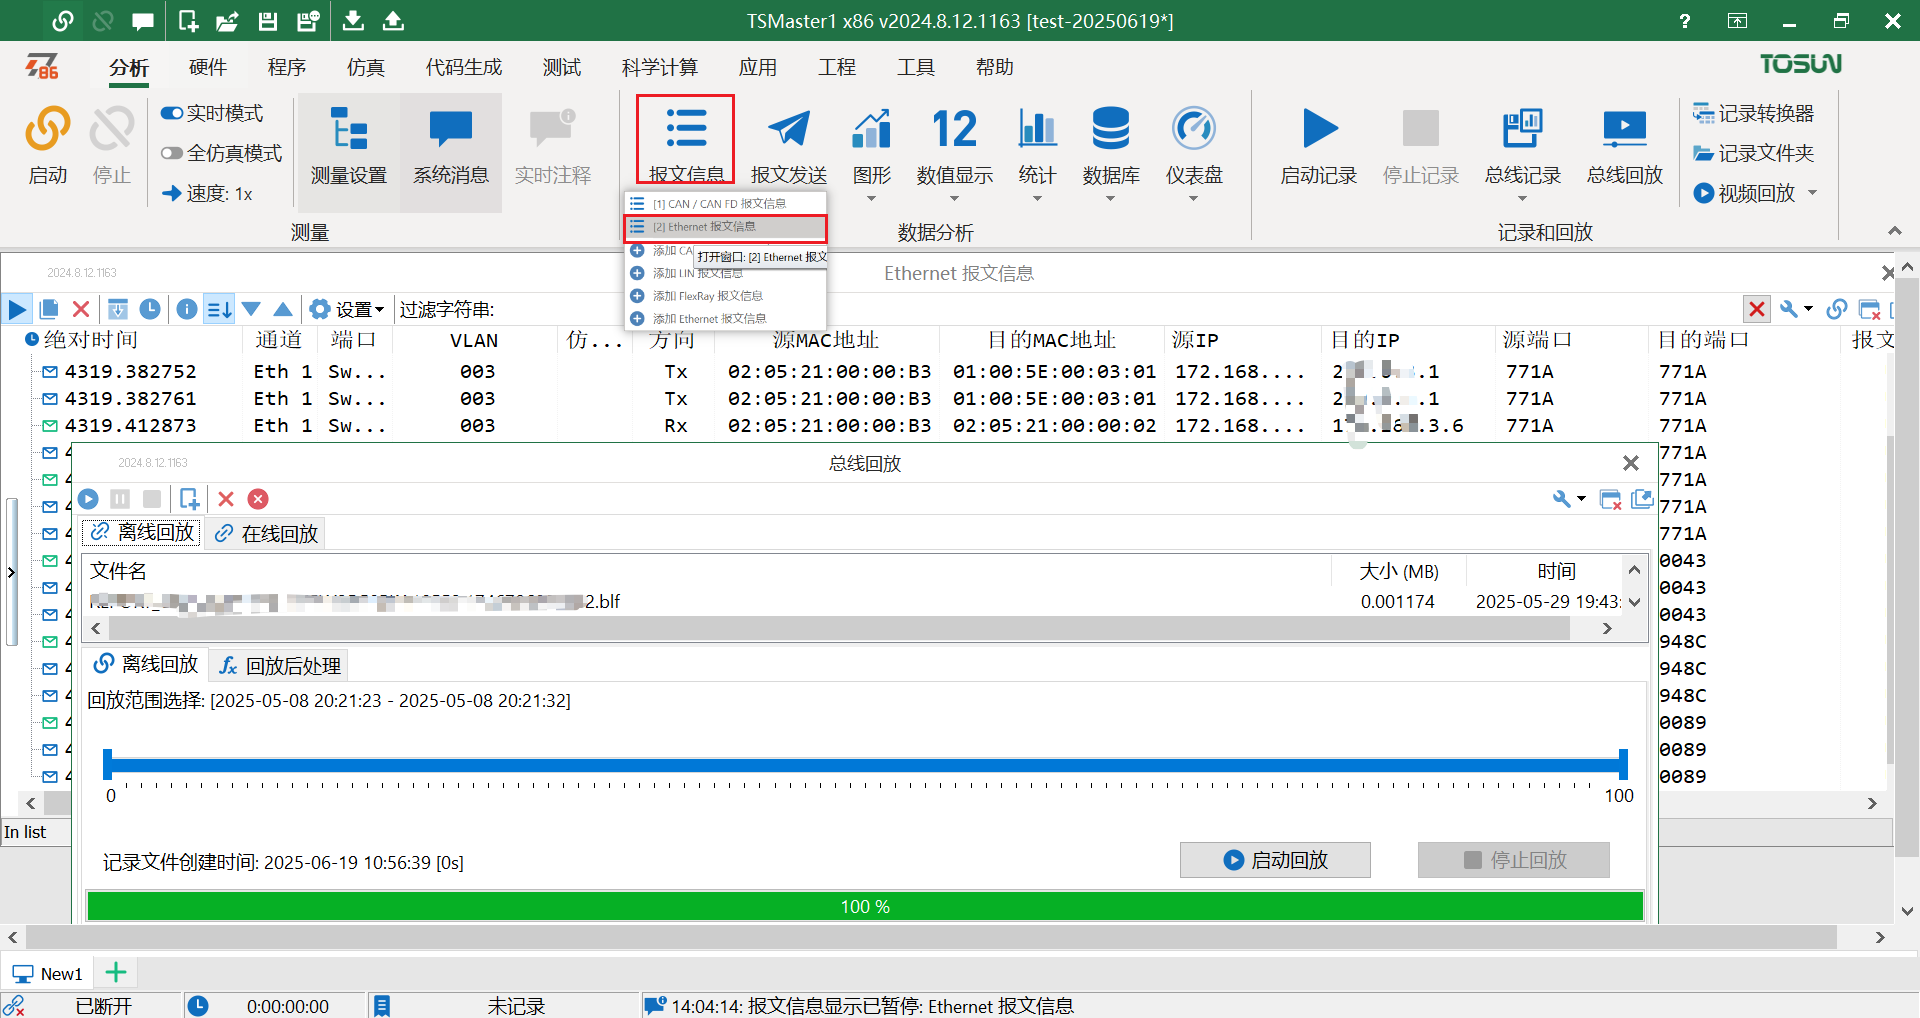Open 测量设置 measurement setup
Viewport: 1920px width, 1018px height.
[349, 145]
